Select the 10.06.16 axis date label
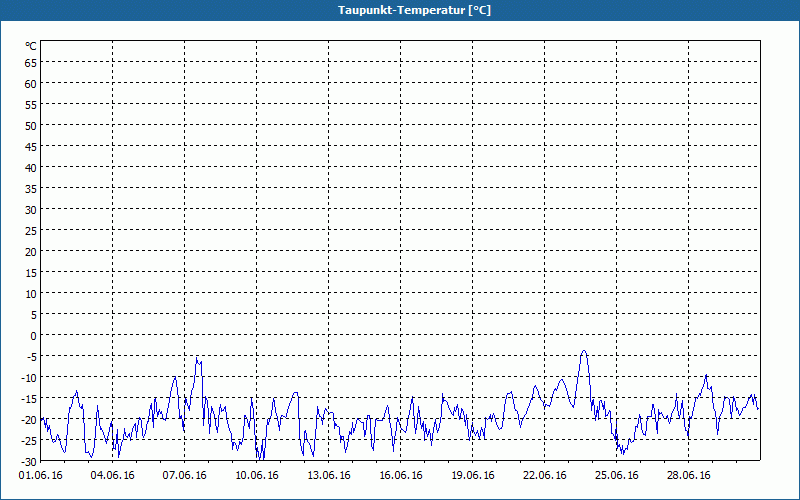The image size is (800, 500). 257,475
